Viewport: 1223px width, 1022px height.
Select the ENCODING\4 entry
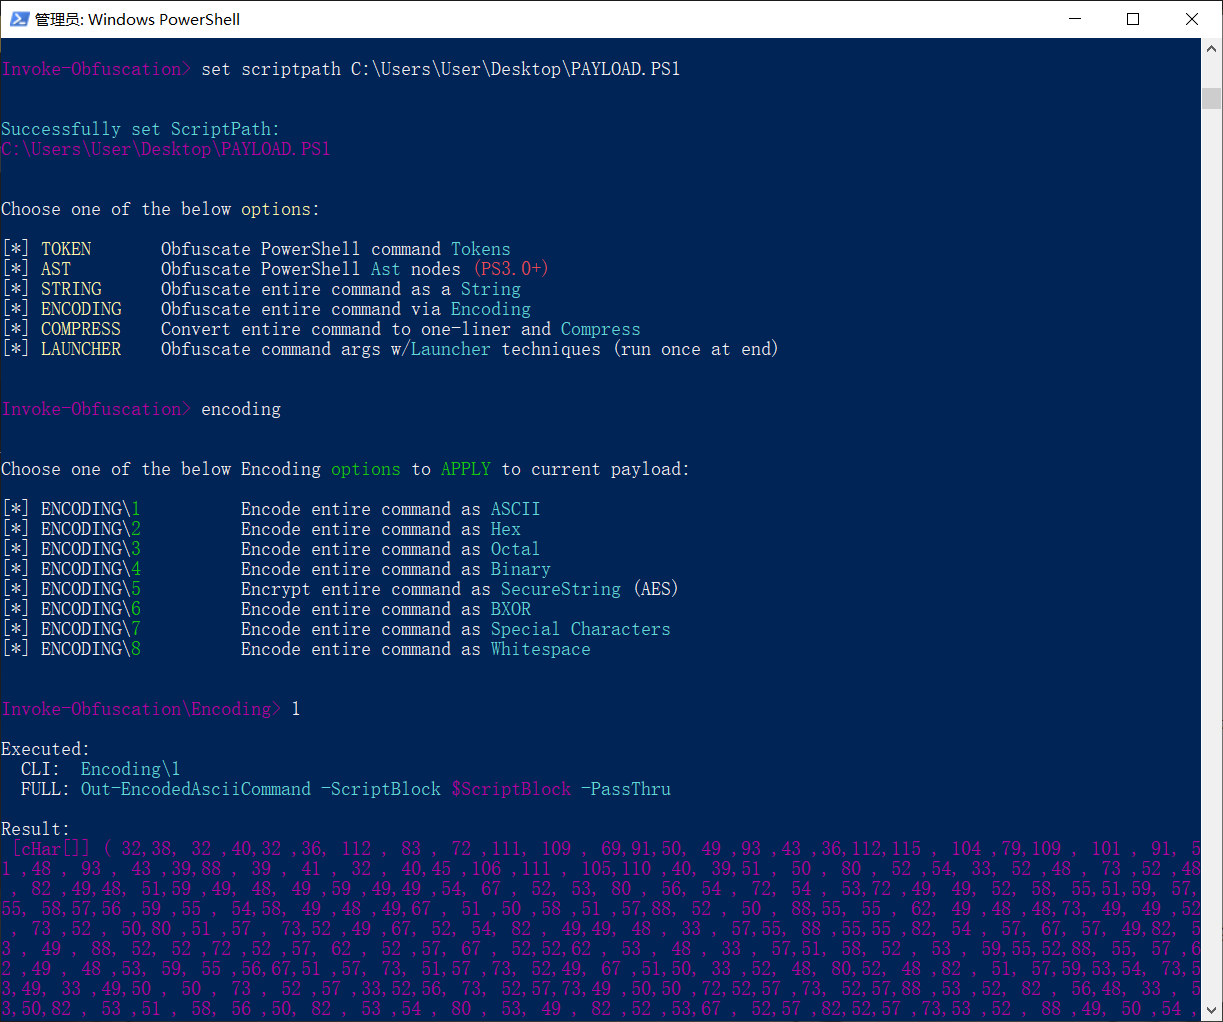pyautogui.click(x=91, y=569)
